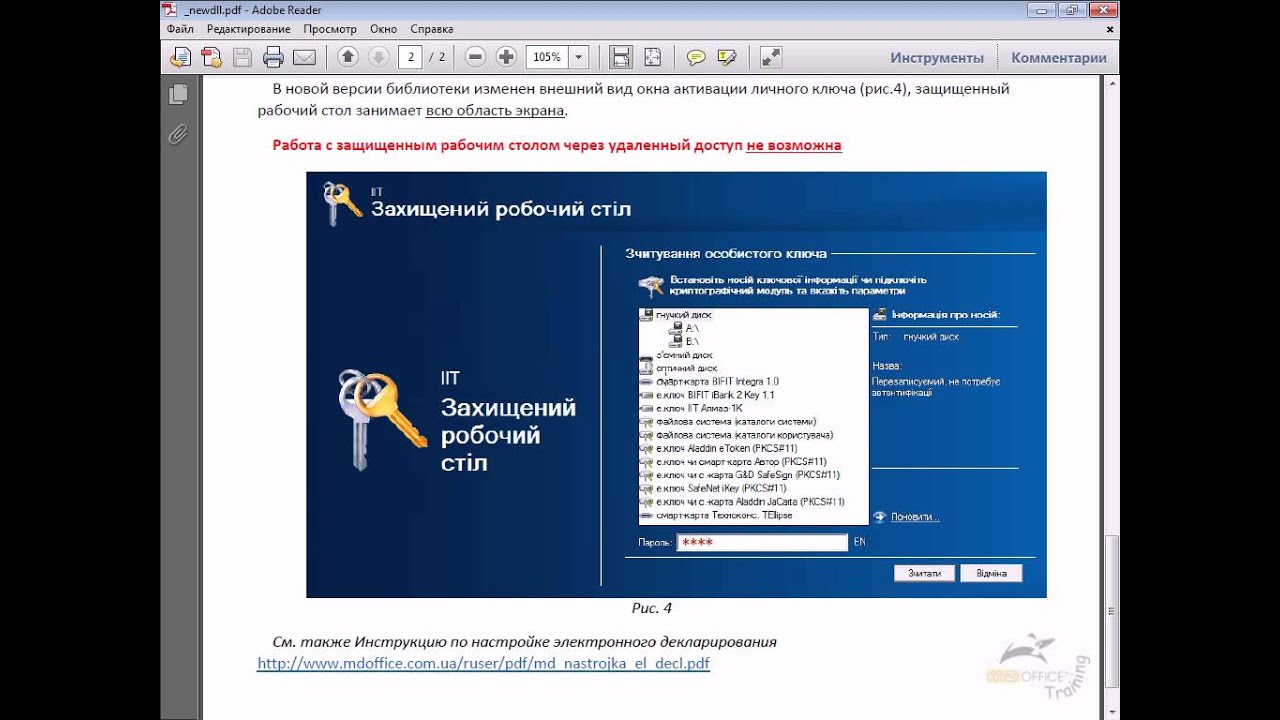1280x720 pixels.
Task: Click the 'Поновити...' link in the figure
Action: [x=915, y=517]
